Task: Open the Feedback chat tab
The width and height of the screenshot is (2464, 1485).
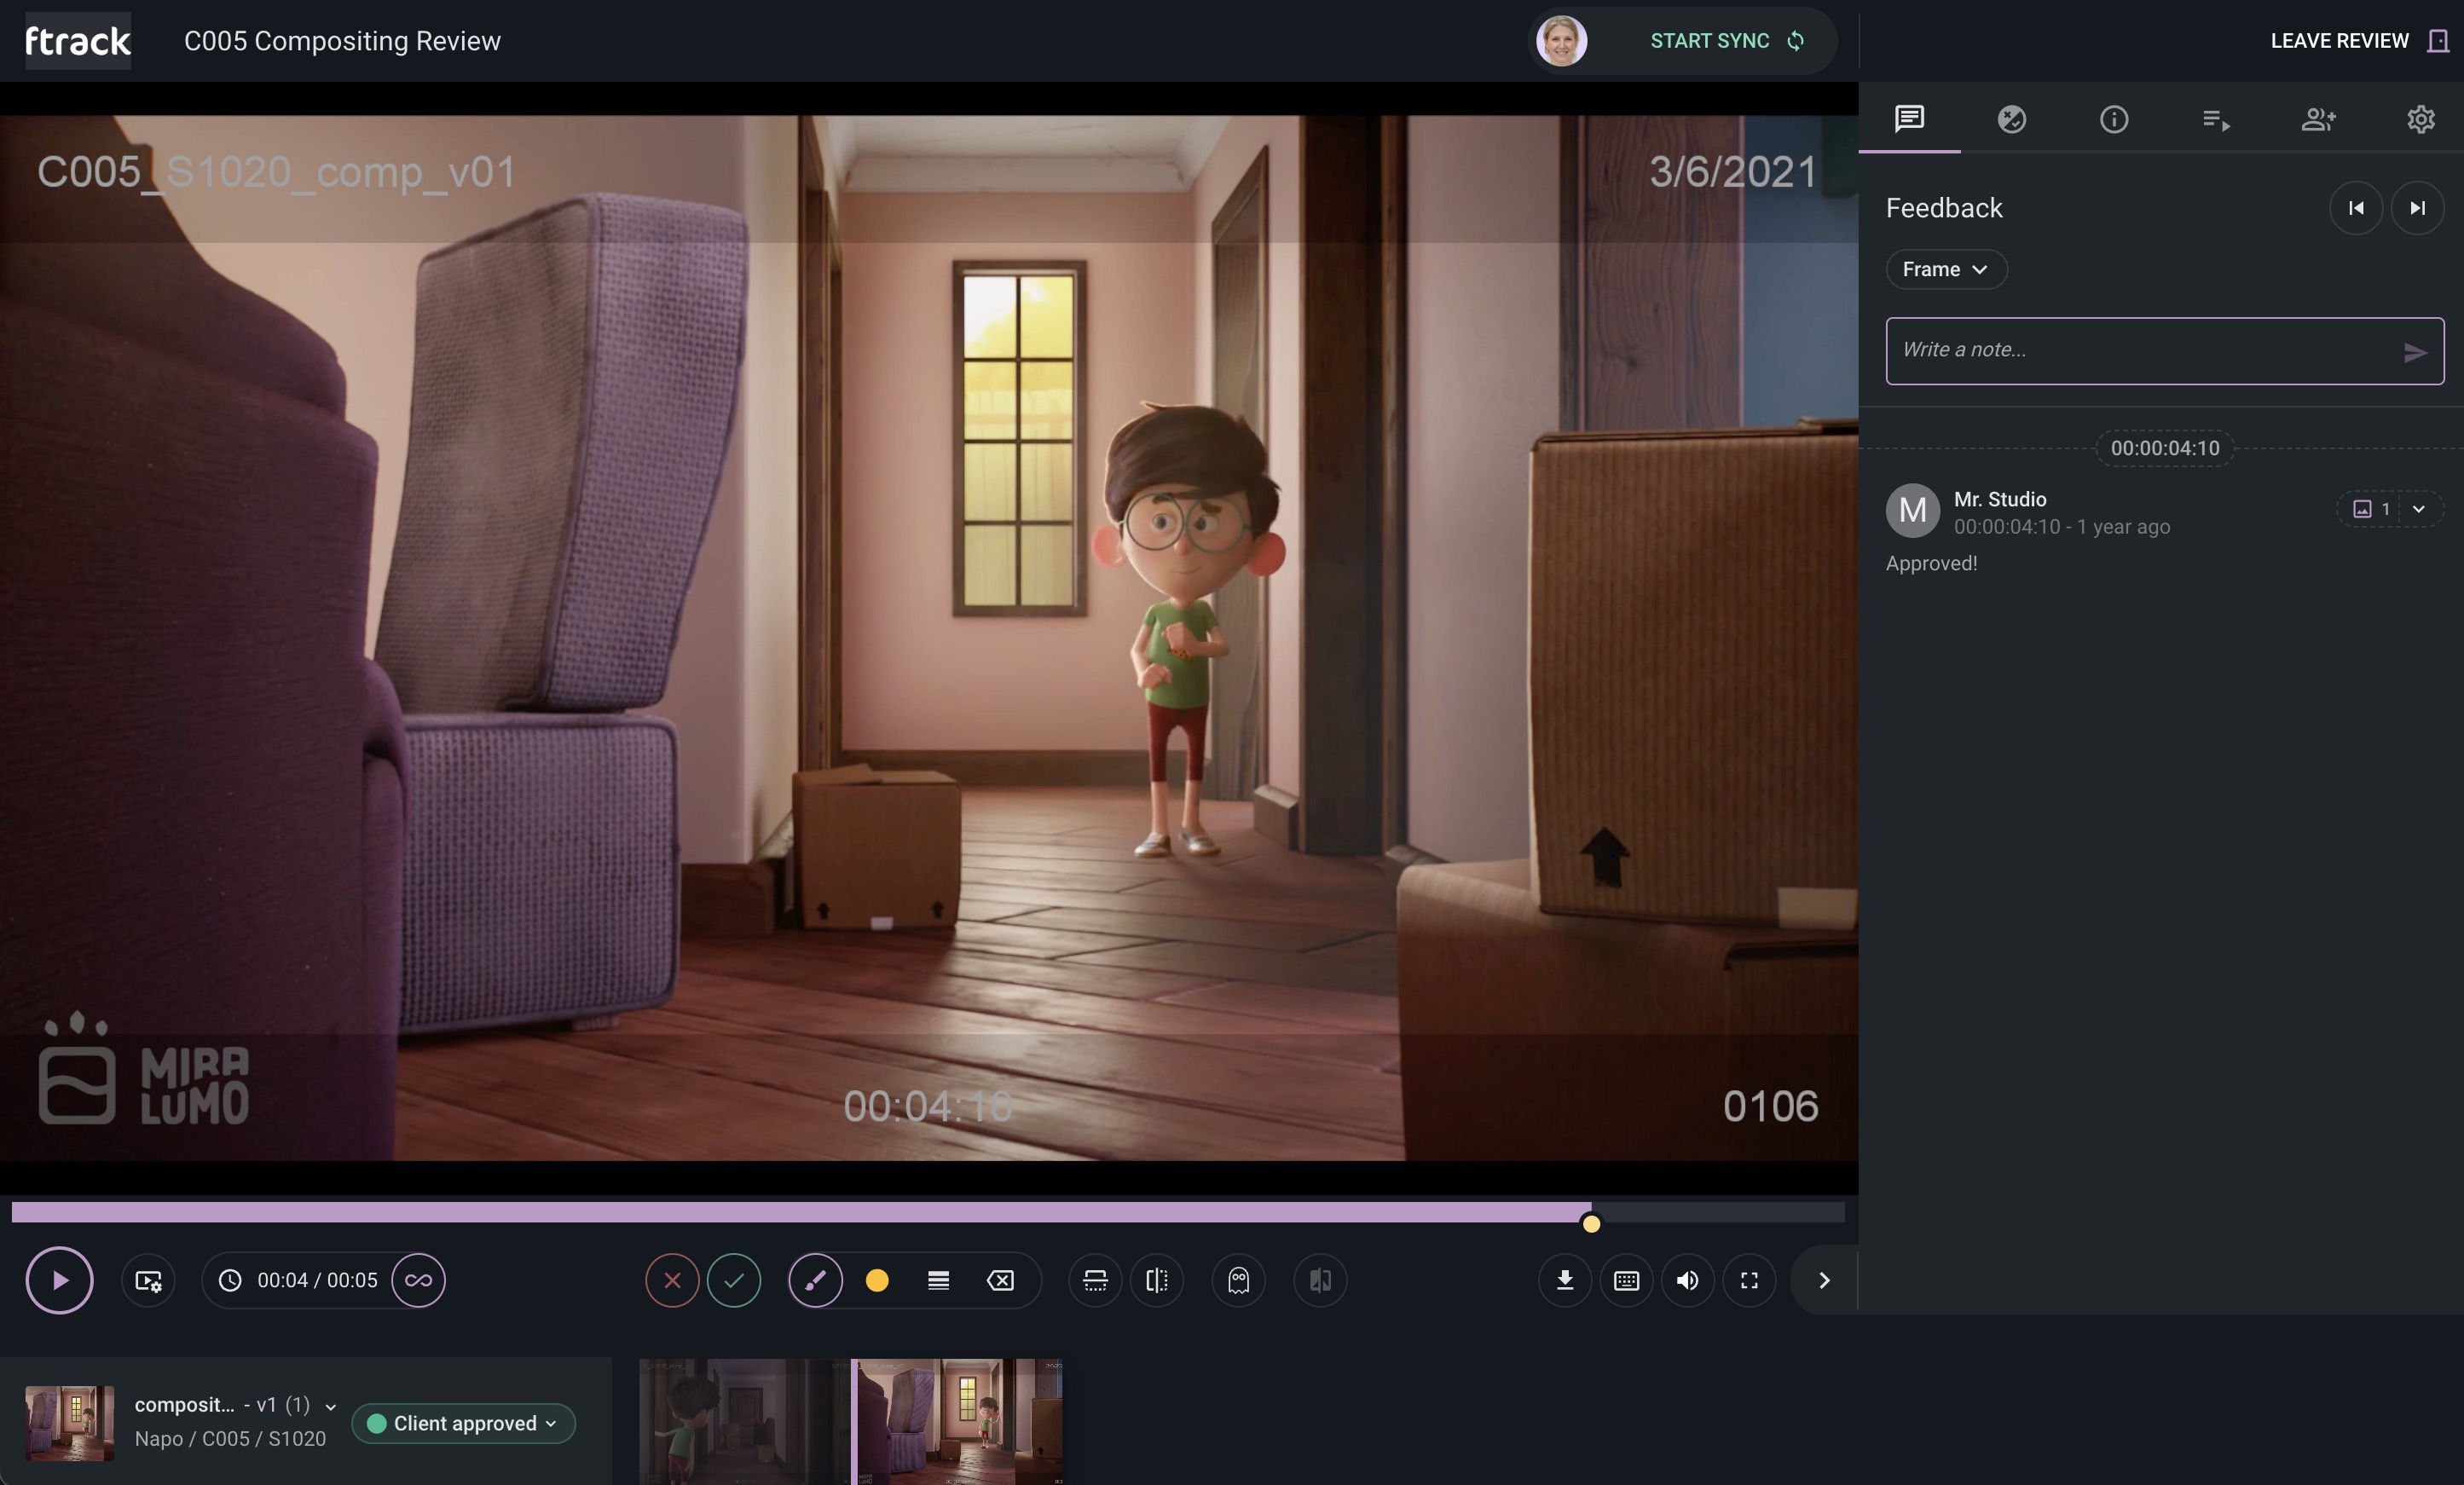Action: [1909, 119]
